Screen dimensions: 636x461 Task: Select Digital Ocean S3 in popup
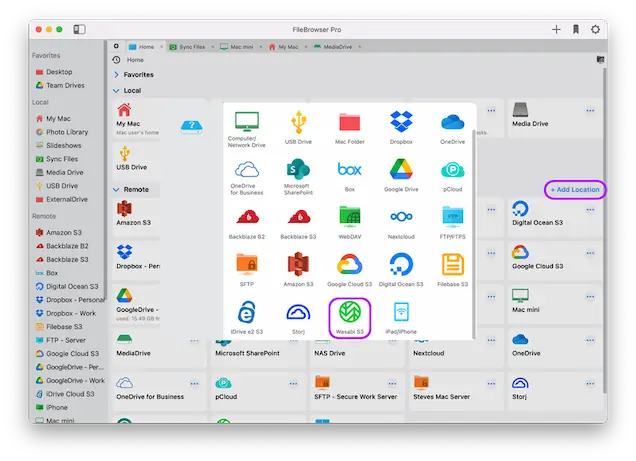click(401, 269)
